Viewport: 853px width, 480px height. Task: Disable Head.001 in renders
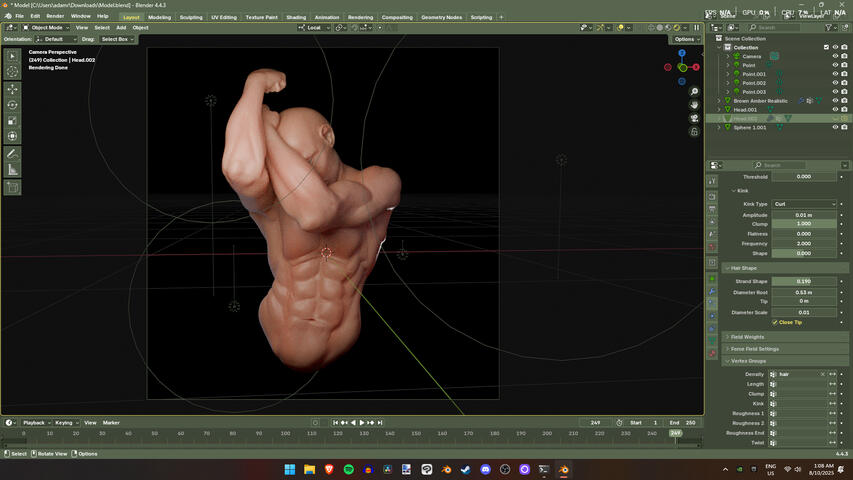844,109
